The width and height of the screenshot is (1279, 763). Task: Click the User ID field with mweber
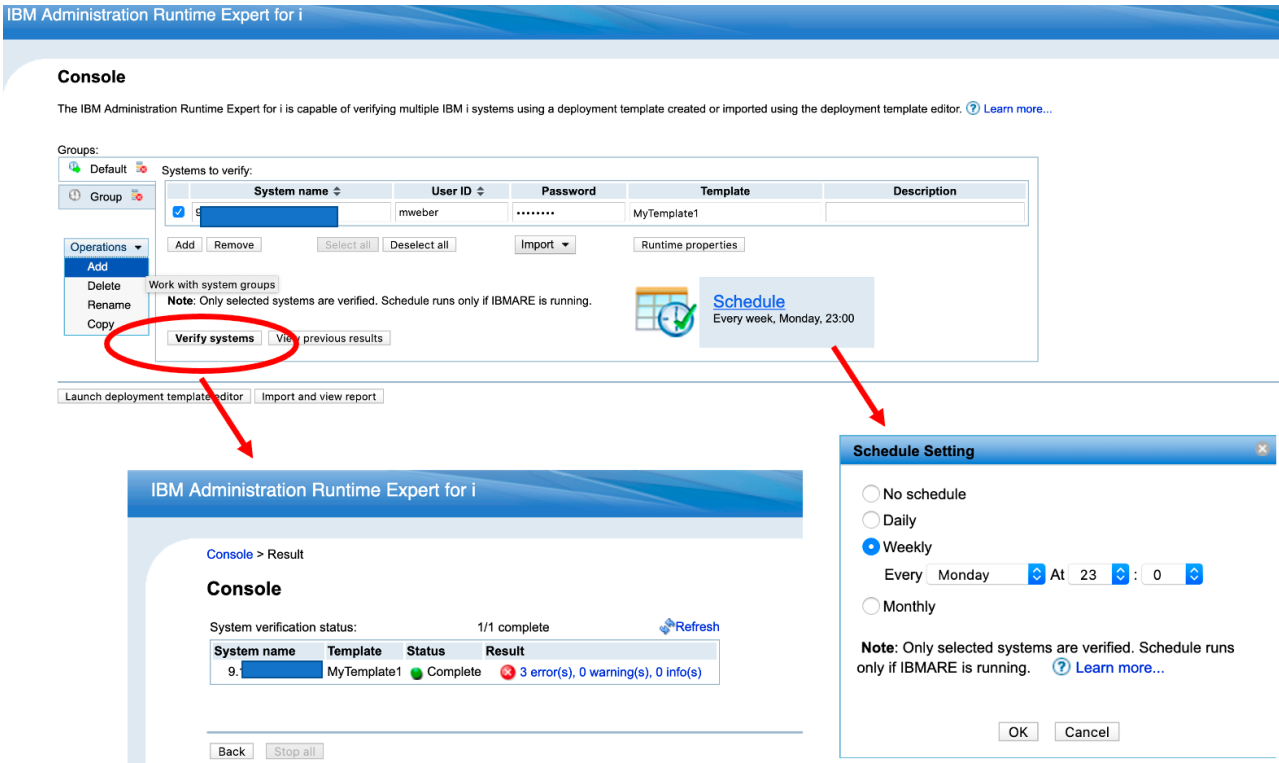(451, 212)
